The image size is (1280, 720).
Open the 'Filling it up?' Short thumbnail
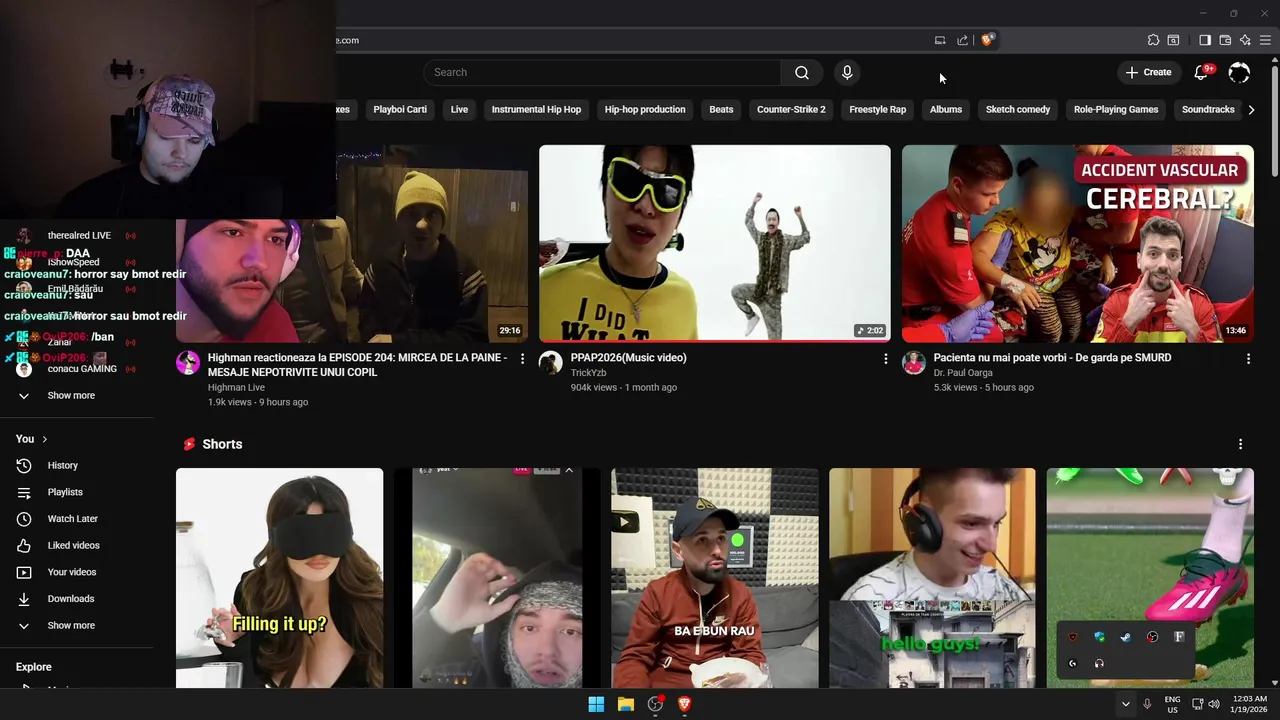coord(280,578)
